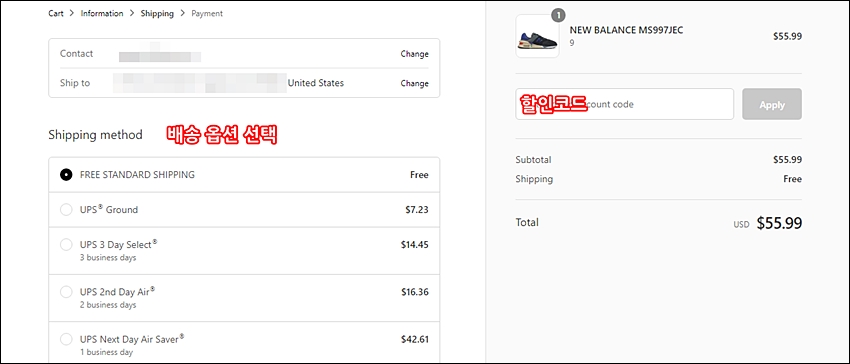850x364 pixels.
Task: Apply the discount code
Action: pos(772,104)
